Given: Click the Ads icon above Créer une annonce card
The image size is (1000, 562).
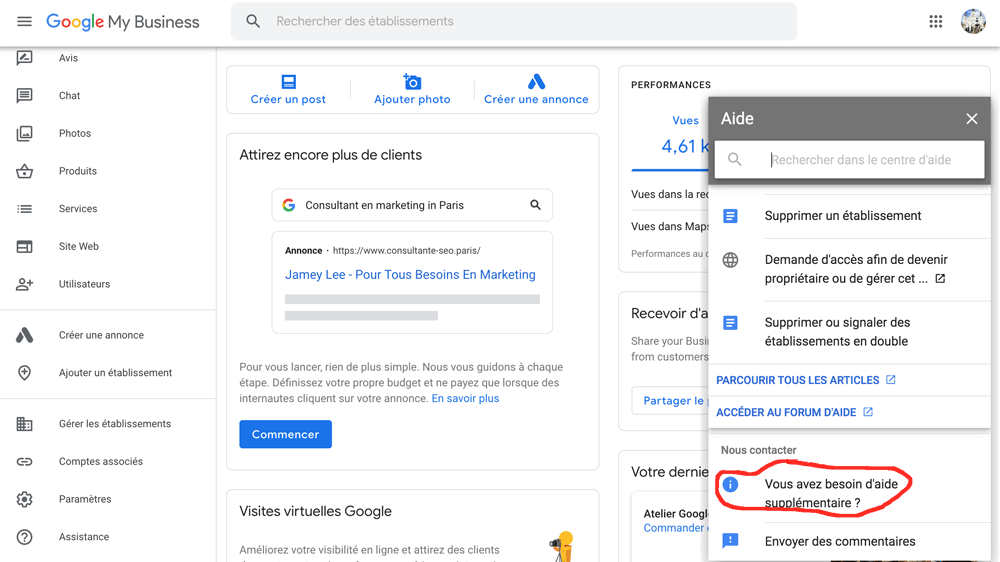Looking at the screenshot, I should [x=536, y=82].
